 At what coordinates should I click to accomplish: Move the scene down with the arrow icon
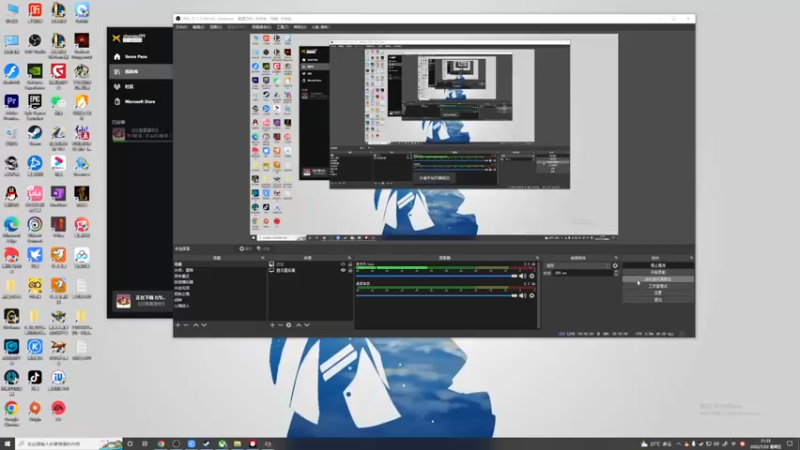[x=204, y=325]
